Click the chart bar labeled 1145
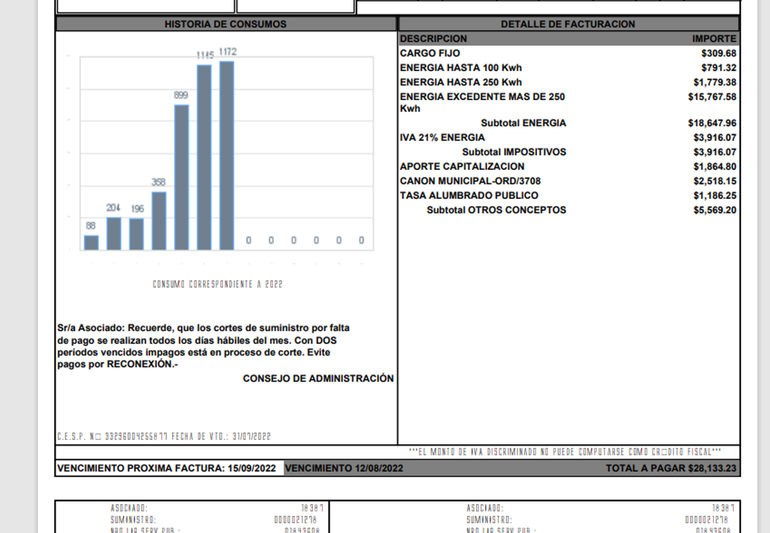Screen dimensions: 770x533 [x=204, y=157]
